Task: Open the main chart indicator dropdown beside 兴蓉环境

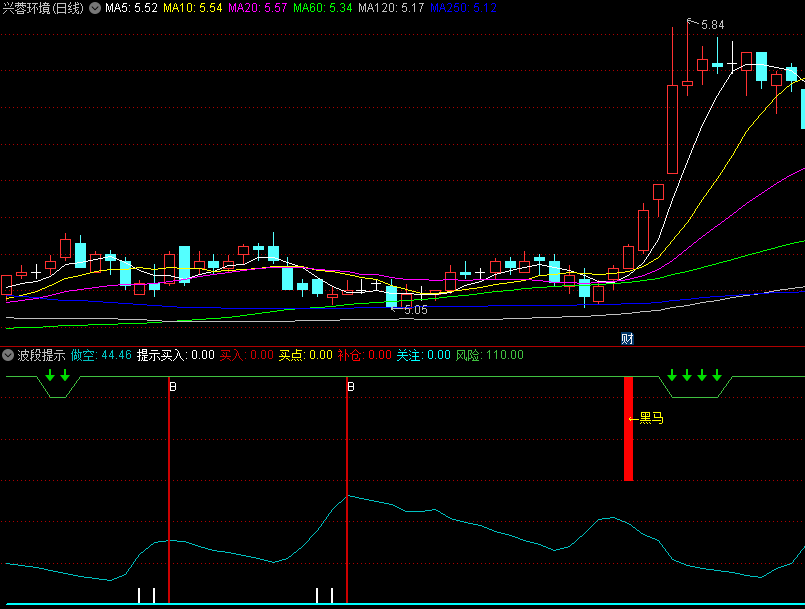Action: [x=95, y=8]
